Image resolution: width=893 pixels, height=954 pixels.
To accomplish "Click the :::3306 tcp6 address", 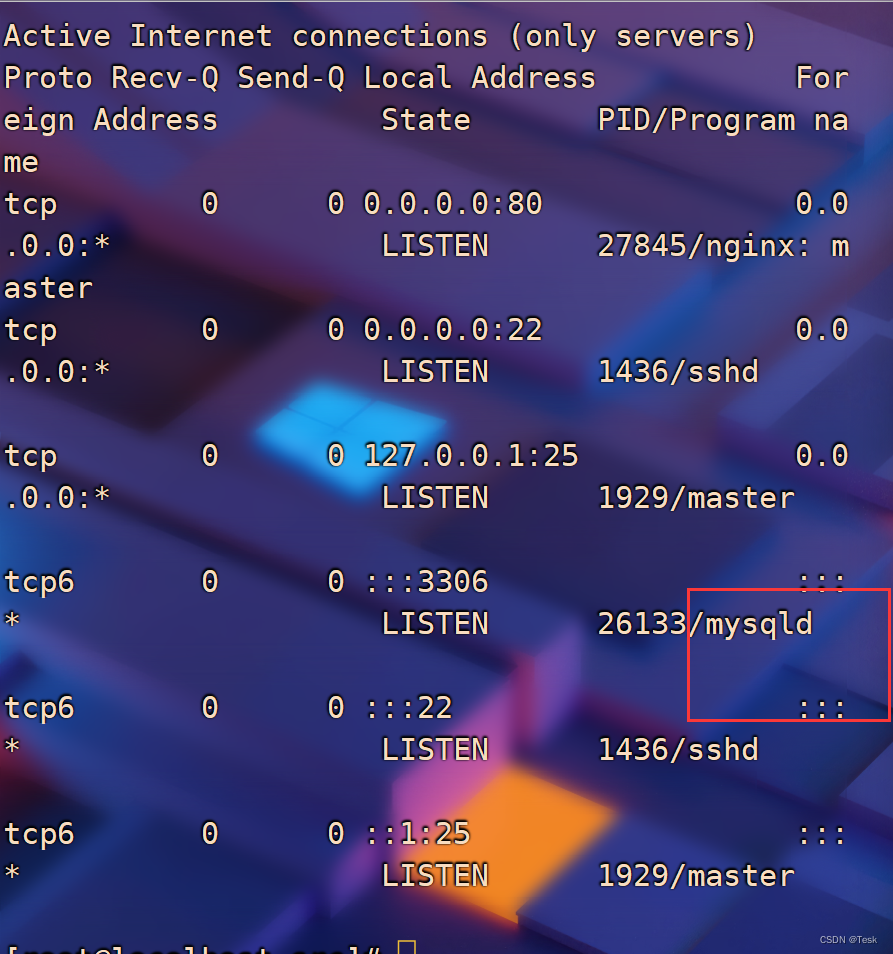I will tap(424, 581).
